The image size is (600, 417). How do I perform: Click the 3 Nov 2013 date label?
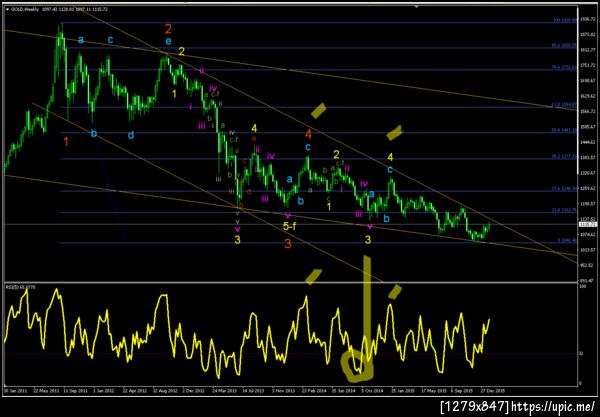(x=284, y=391)
